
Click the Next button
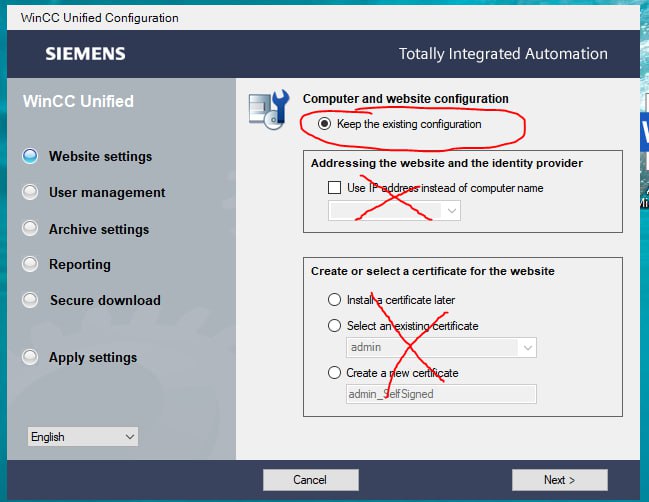[x=560, y=480]
